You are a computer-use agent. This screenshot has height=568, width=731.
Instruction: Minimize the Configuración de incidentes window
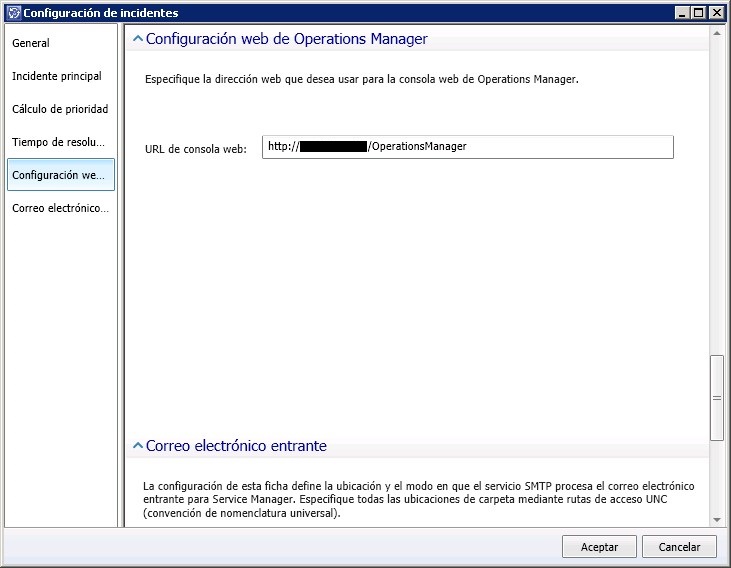(x=683, y=13)
